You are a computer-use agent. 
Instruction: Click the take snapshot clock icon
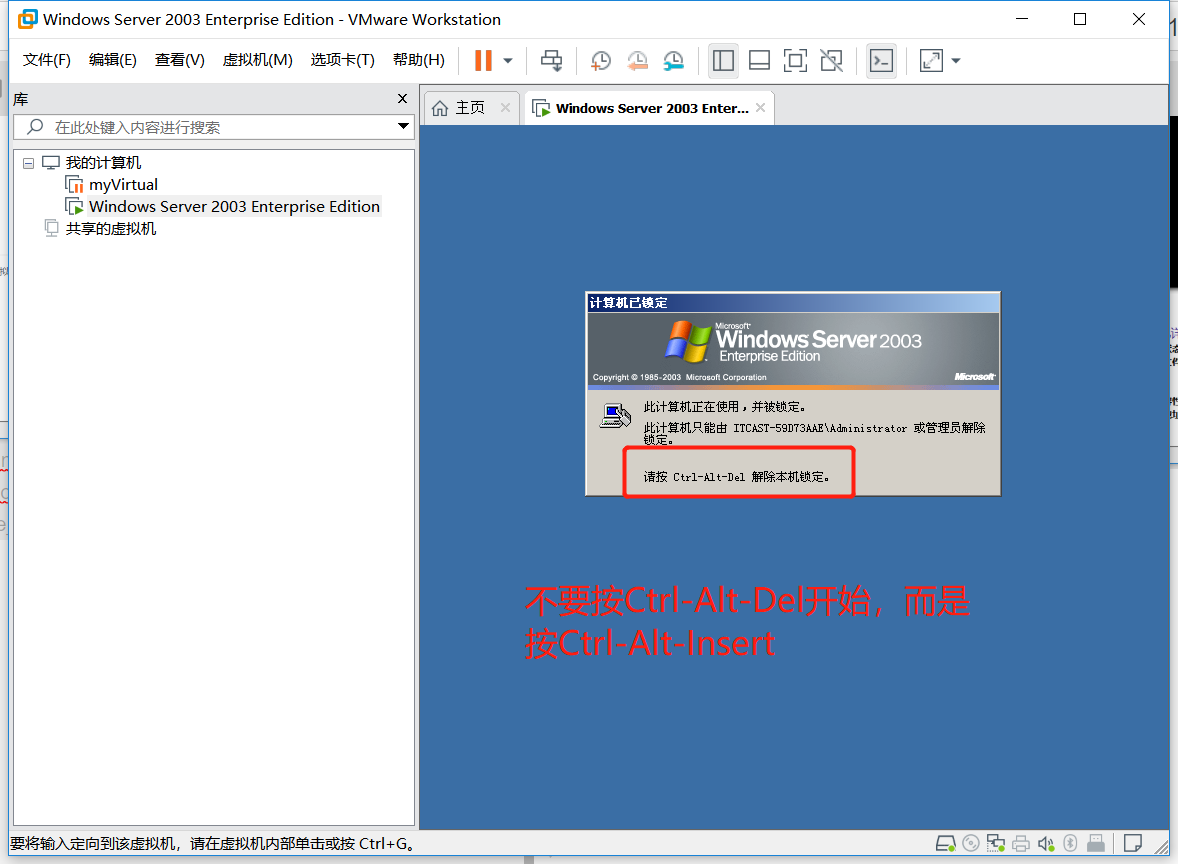click(x=600, y=61)
